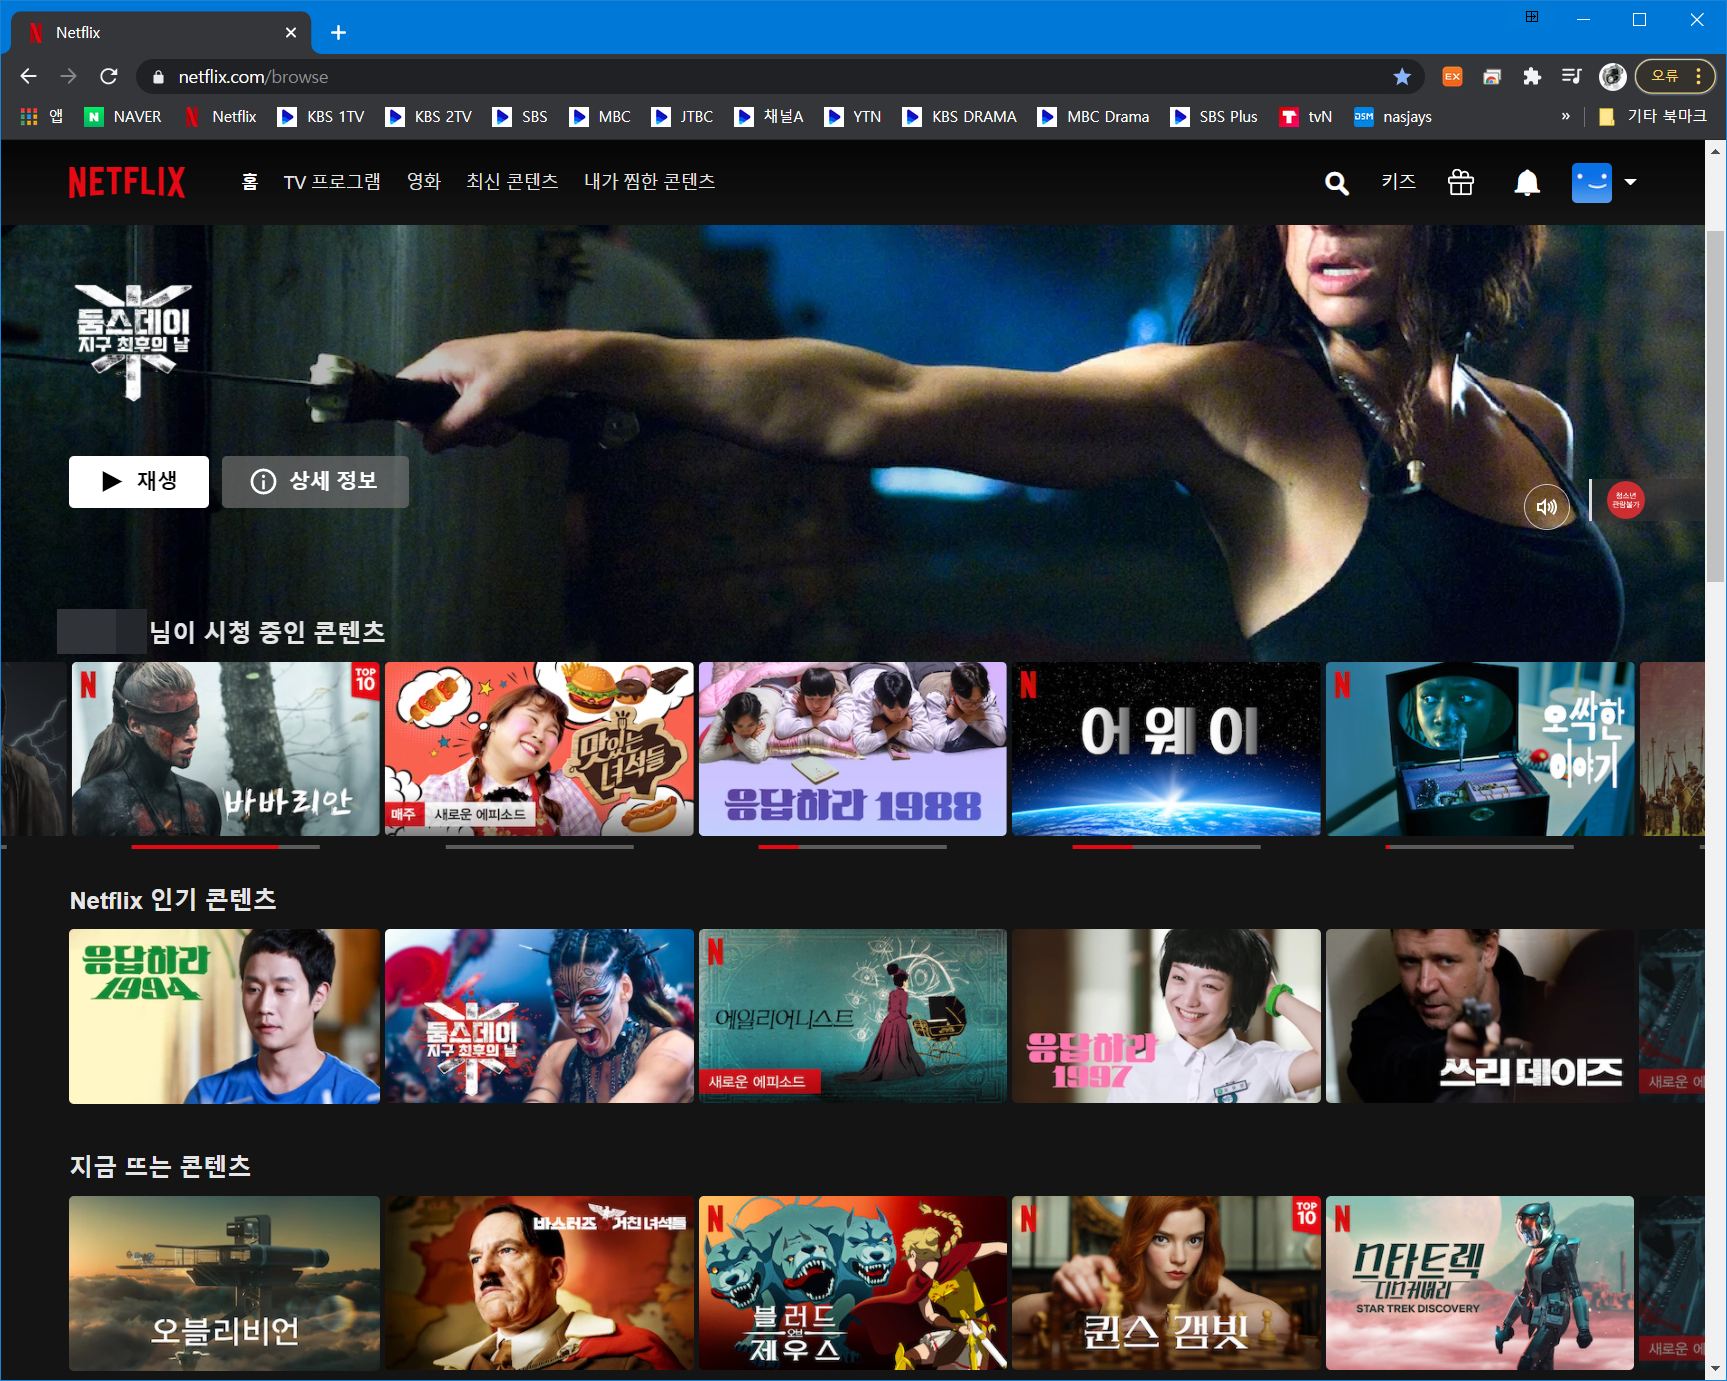Toggle the hero trailer sound

click(x=1546, y=507)
